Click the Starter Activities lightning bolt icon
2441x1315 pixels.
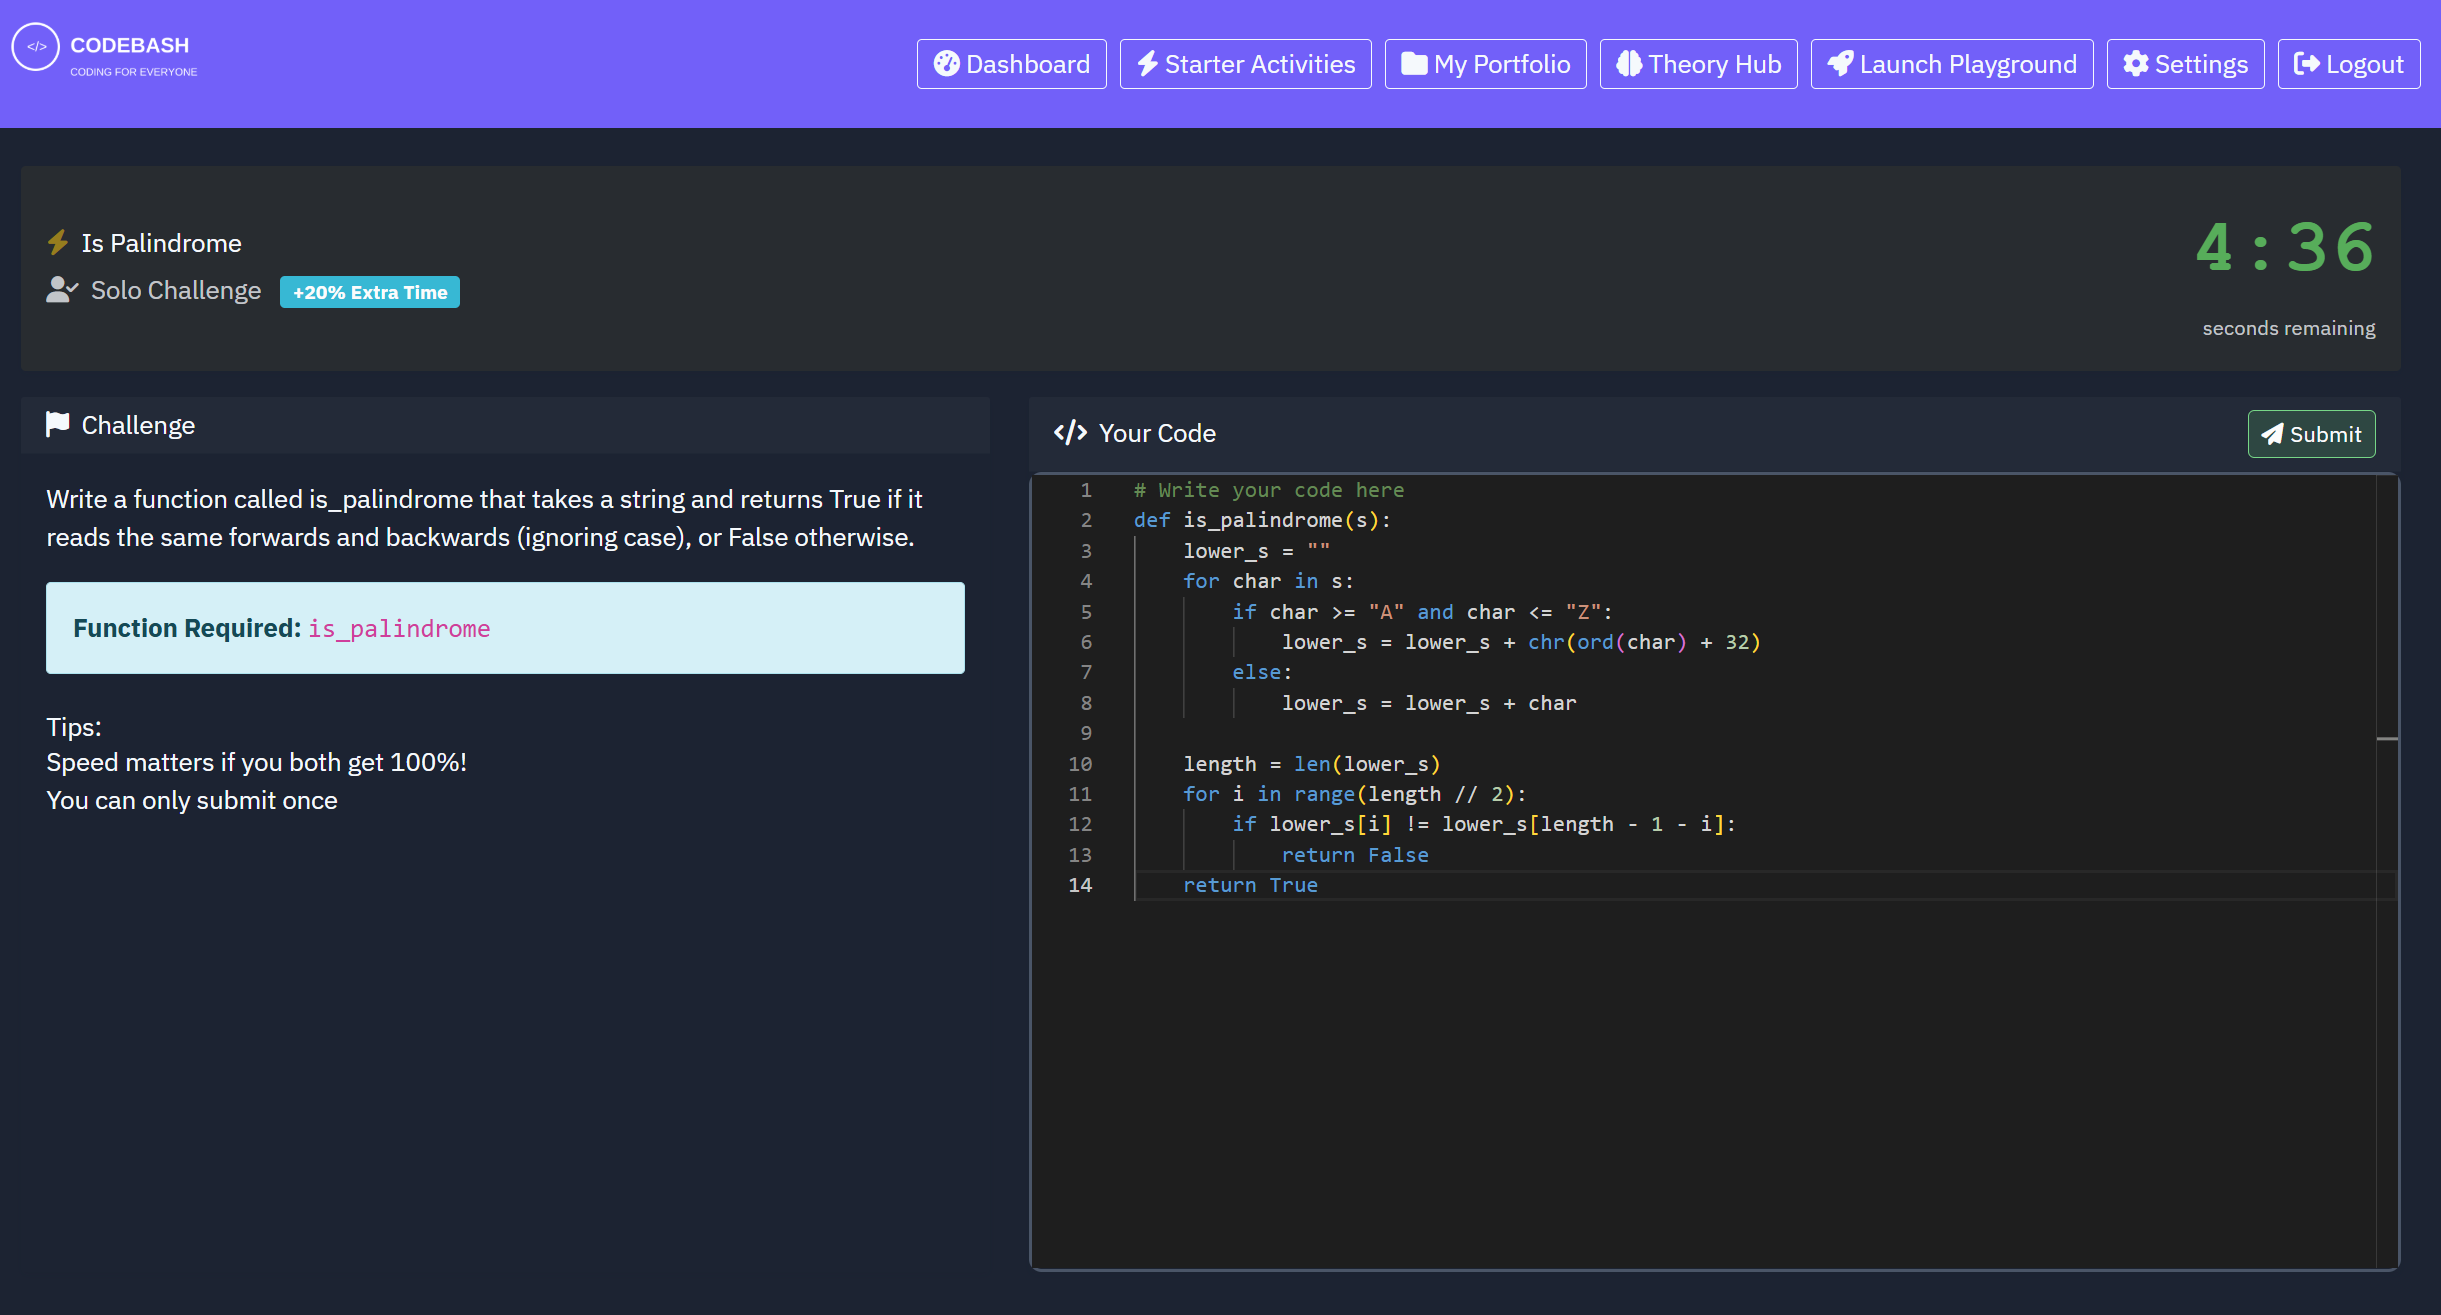tap(1147, 64)
